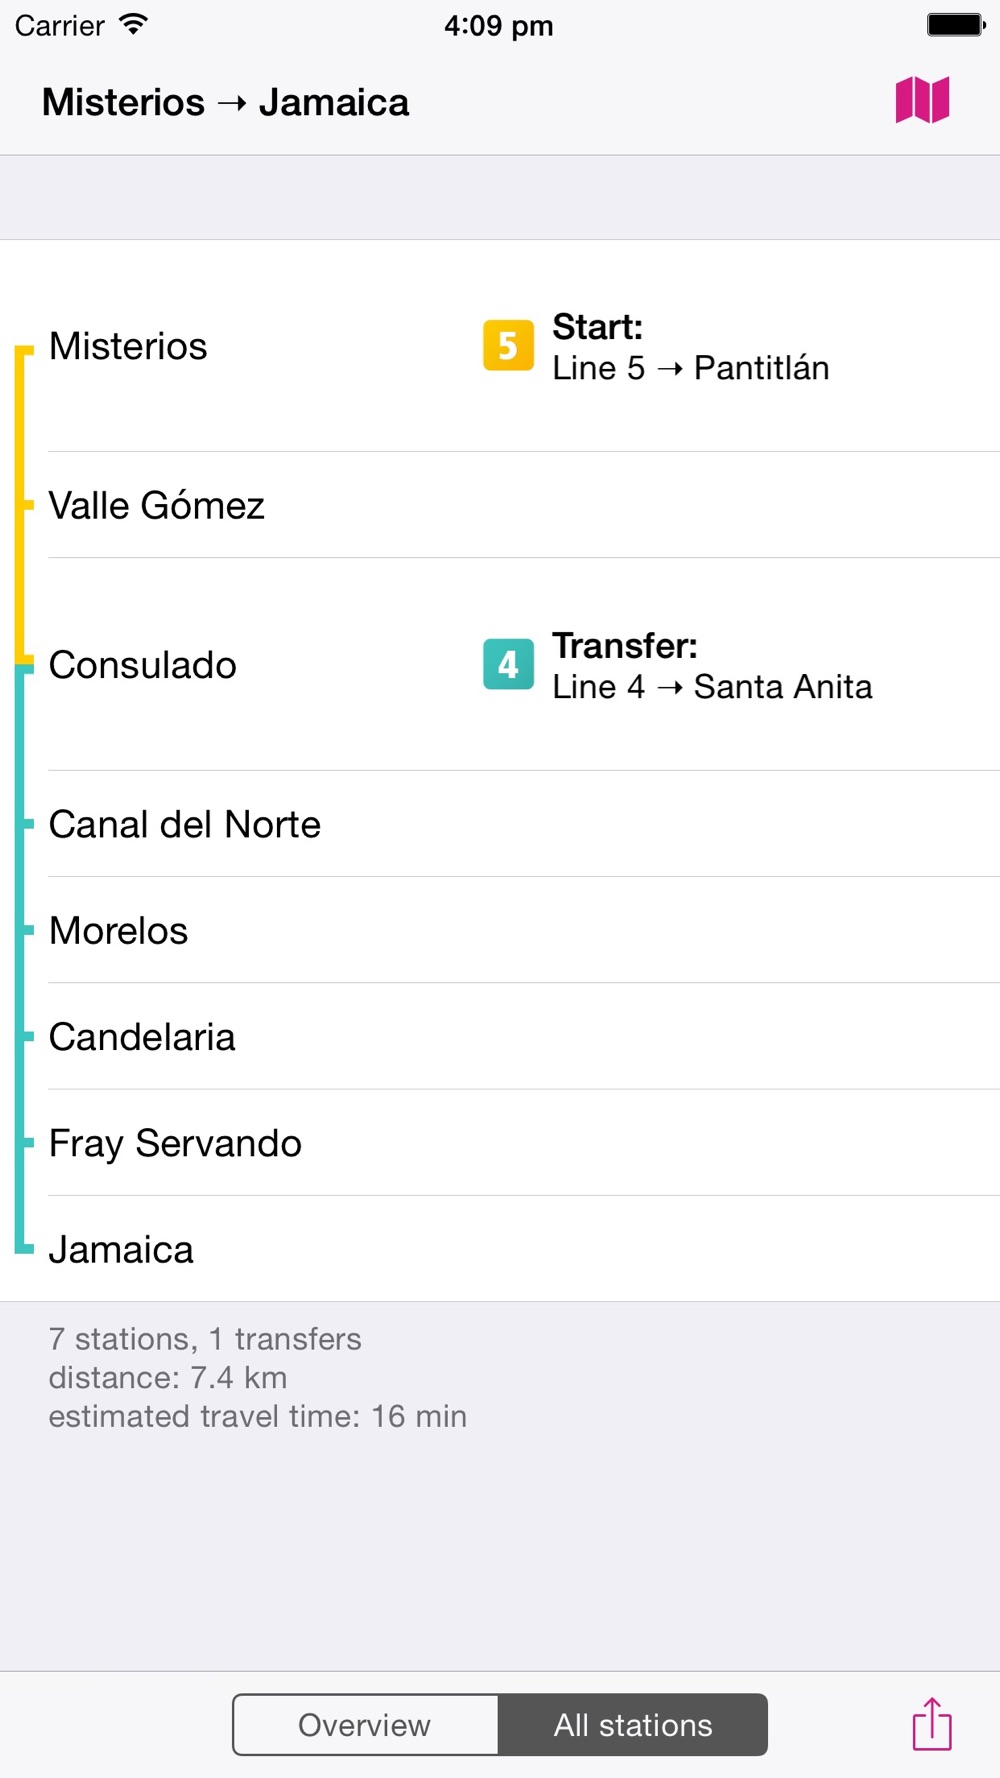1000x1778 pixels.
Task: Tap the Valle Gómez station row
Action: 500,505
